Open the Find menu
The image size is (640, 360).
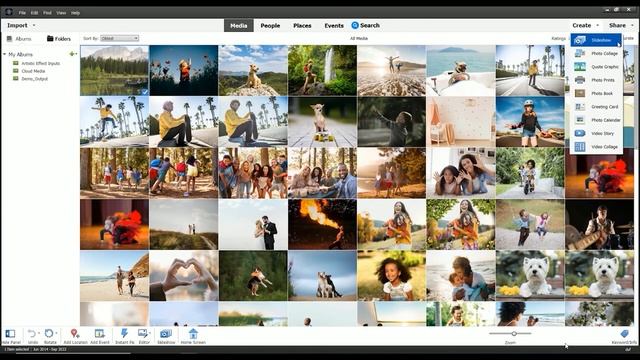pyautogui.click(x=47, y=13)
